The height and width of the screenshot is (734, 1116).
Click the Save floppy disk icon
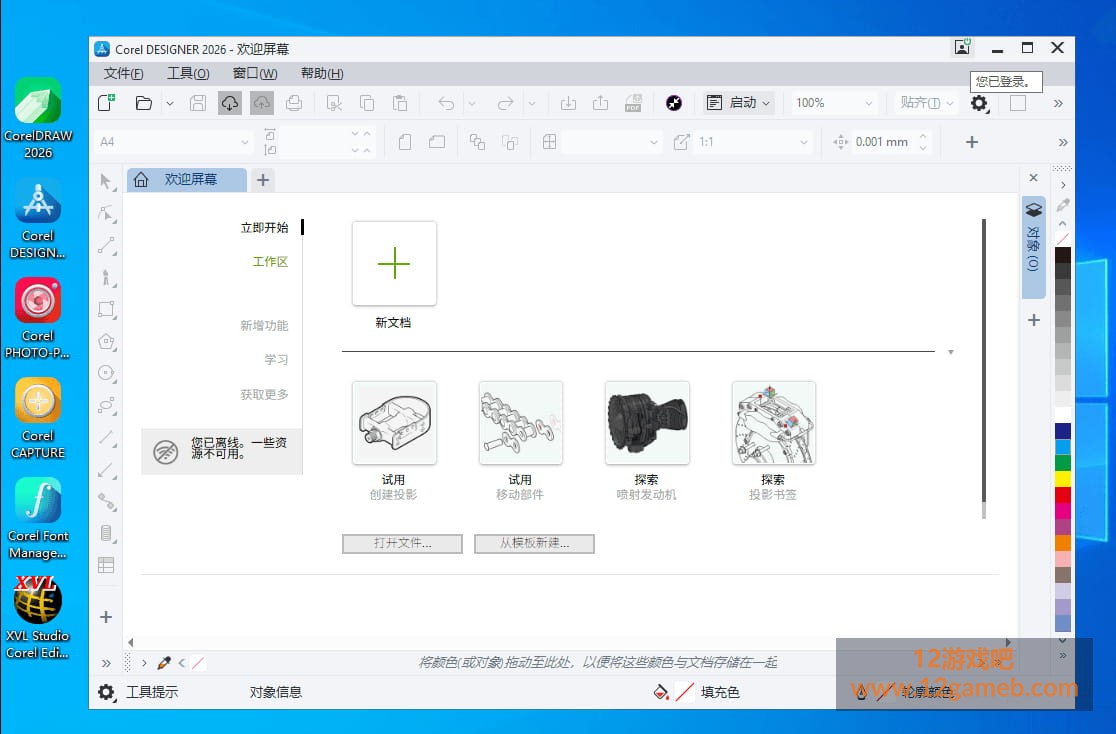click(x=198, y=103)
